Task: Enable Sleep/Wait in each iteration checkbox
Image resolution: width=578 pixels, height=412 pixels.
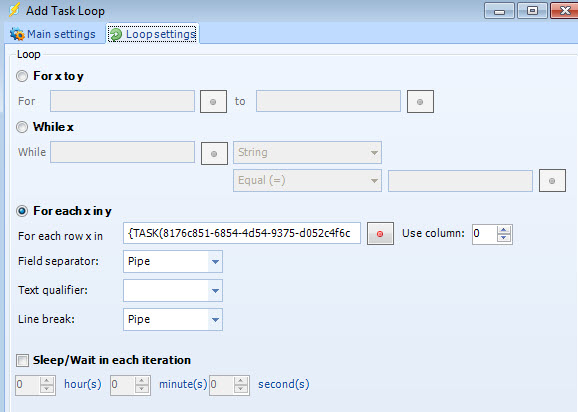Action: coord(22,360)
